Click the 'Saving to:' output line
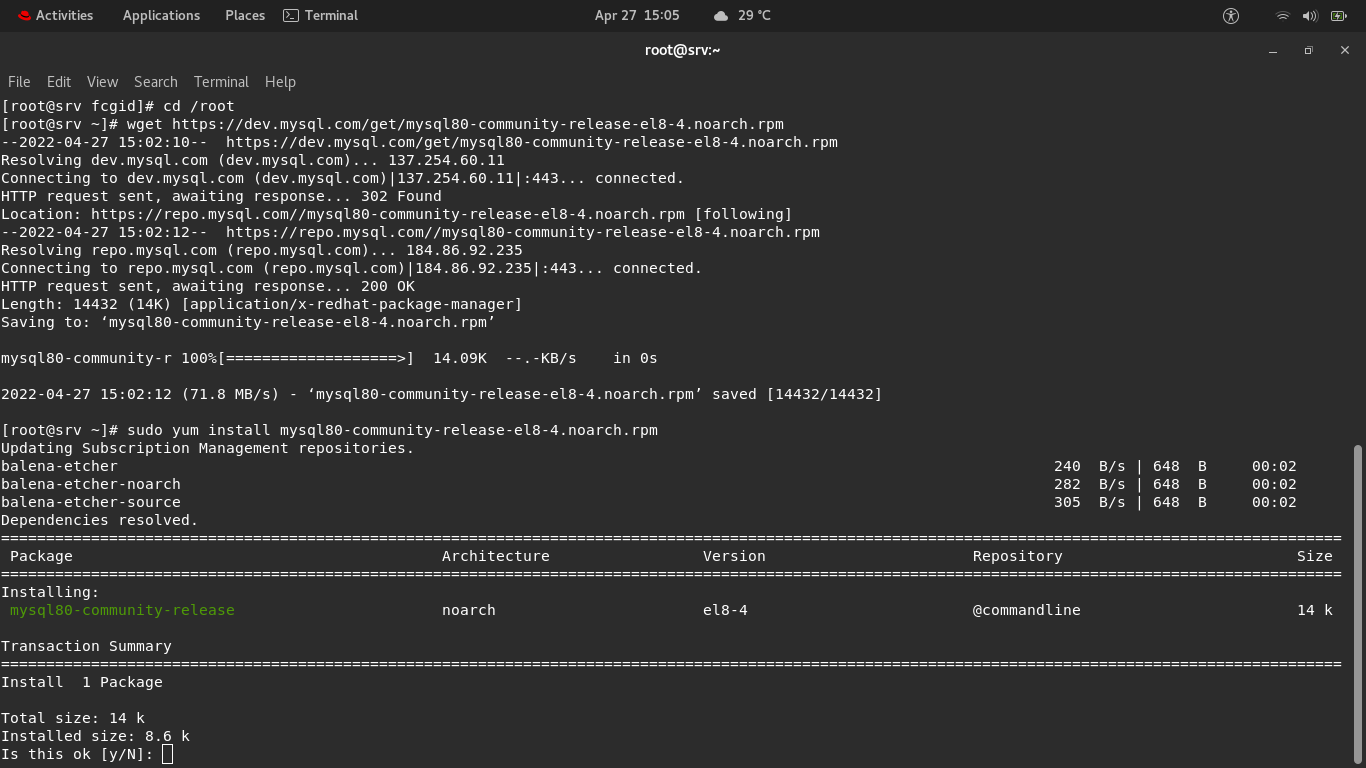 pyautogui.click(x=248, y=322)
